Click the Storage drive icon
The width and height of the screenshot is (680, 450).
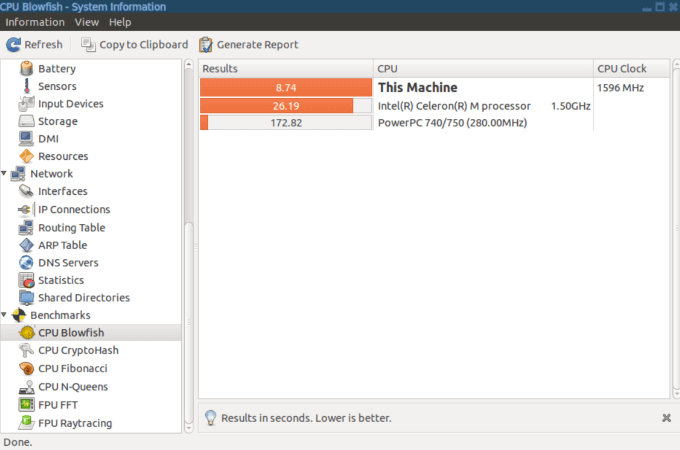coord(26,122)
